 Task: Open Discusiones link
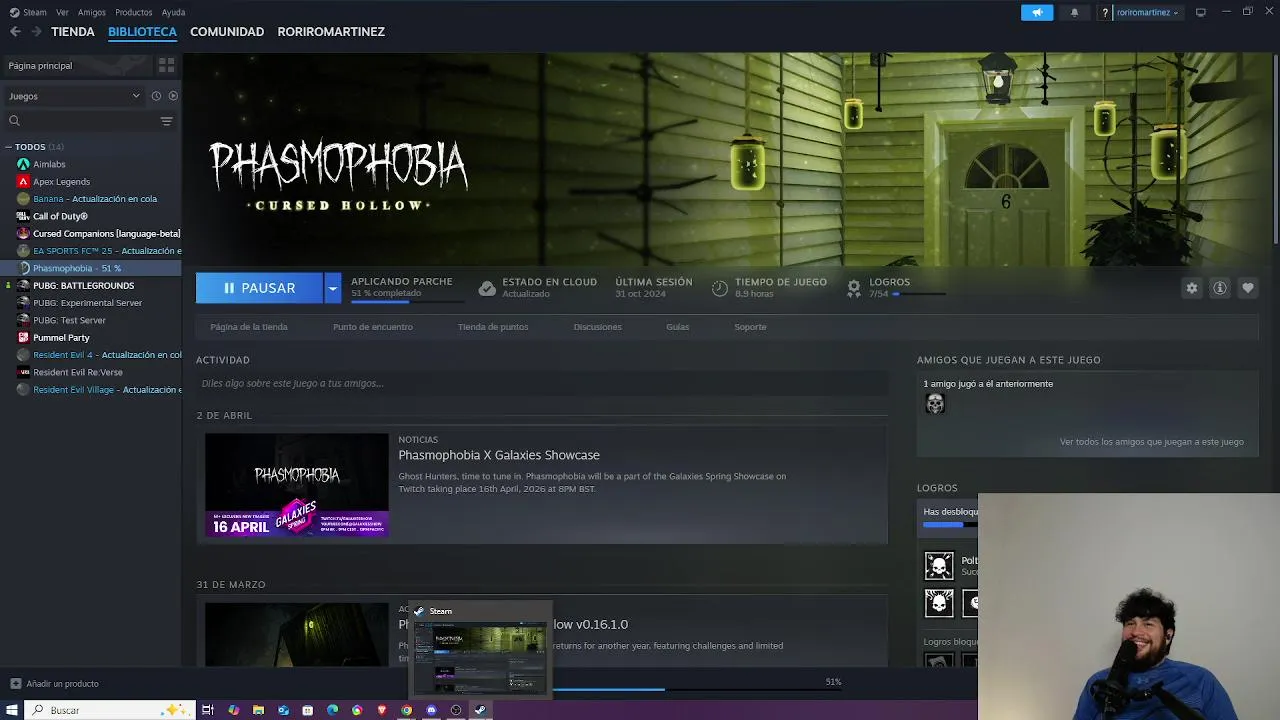pos(597,327)
